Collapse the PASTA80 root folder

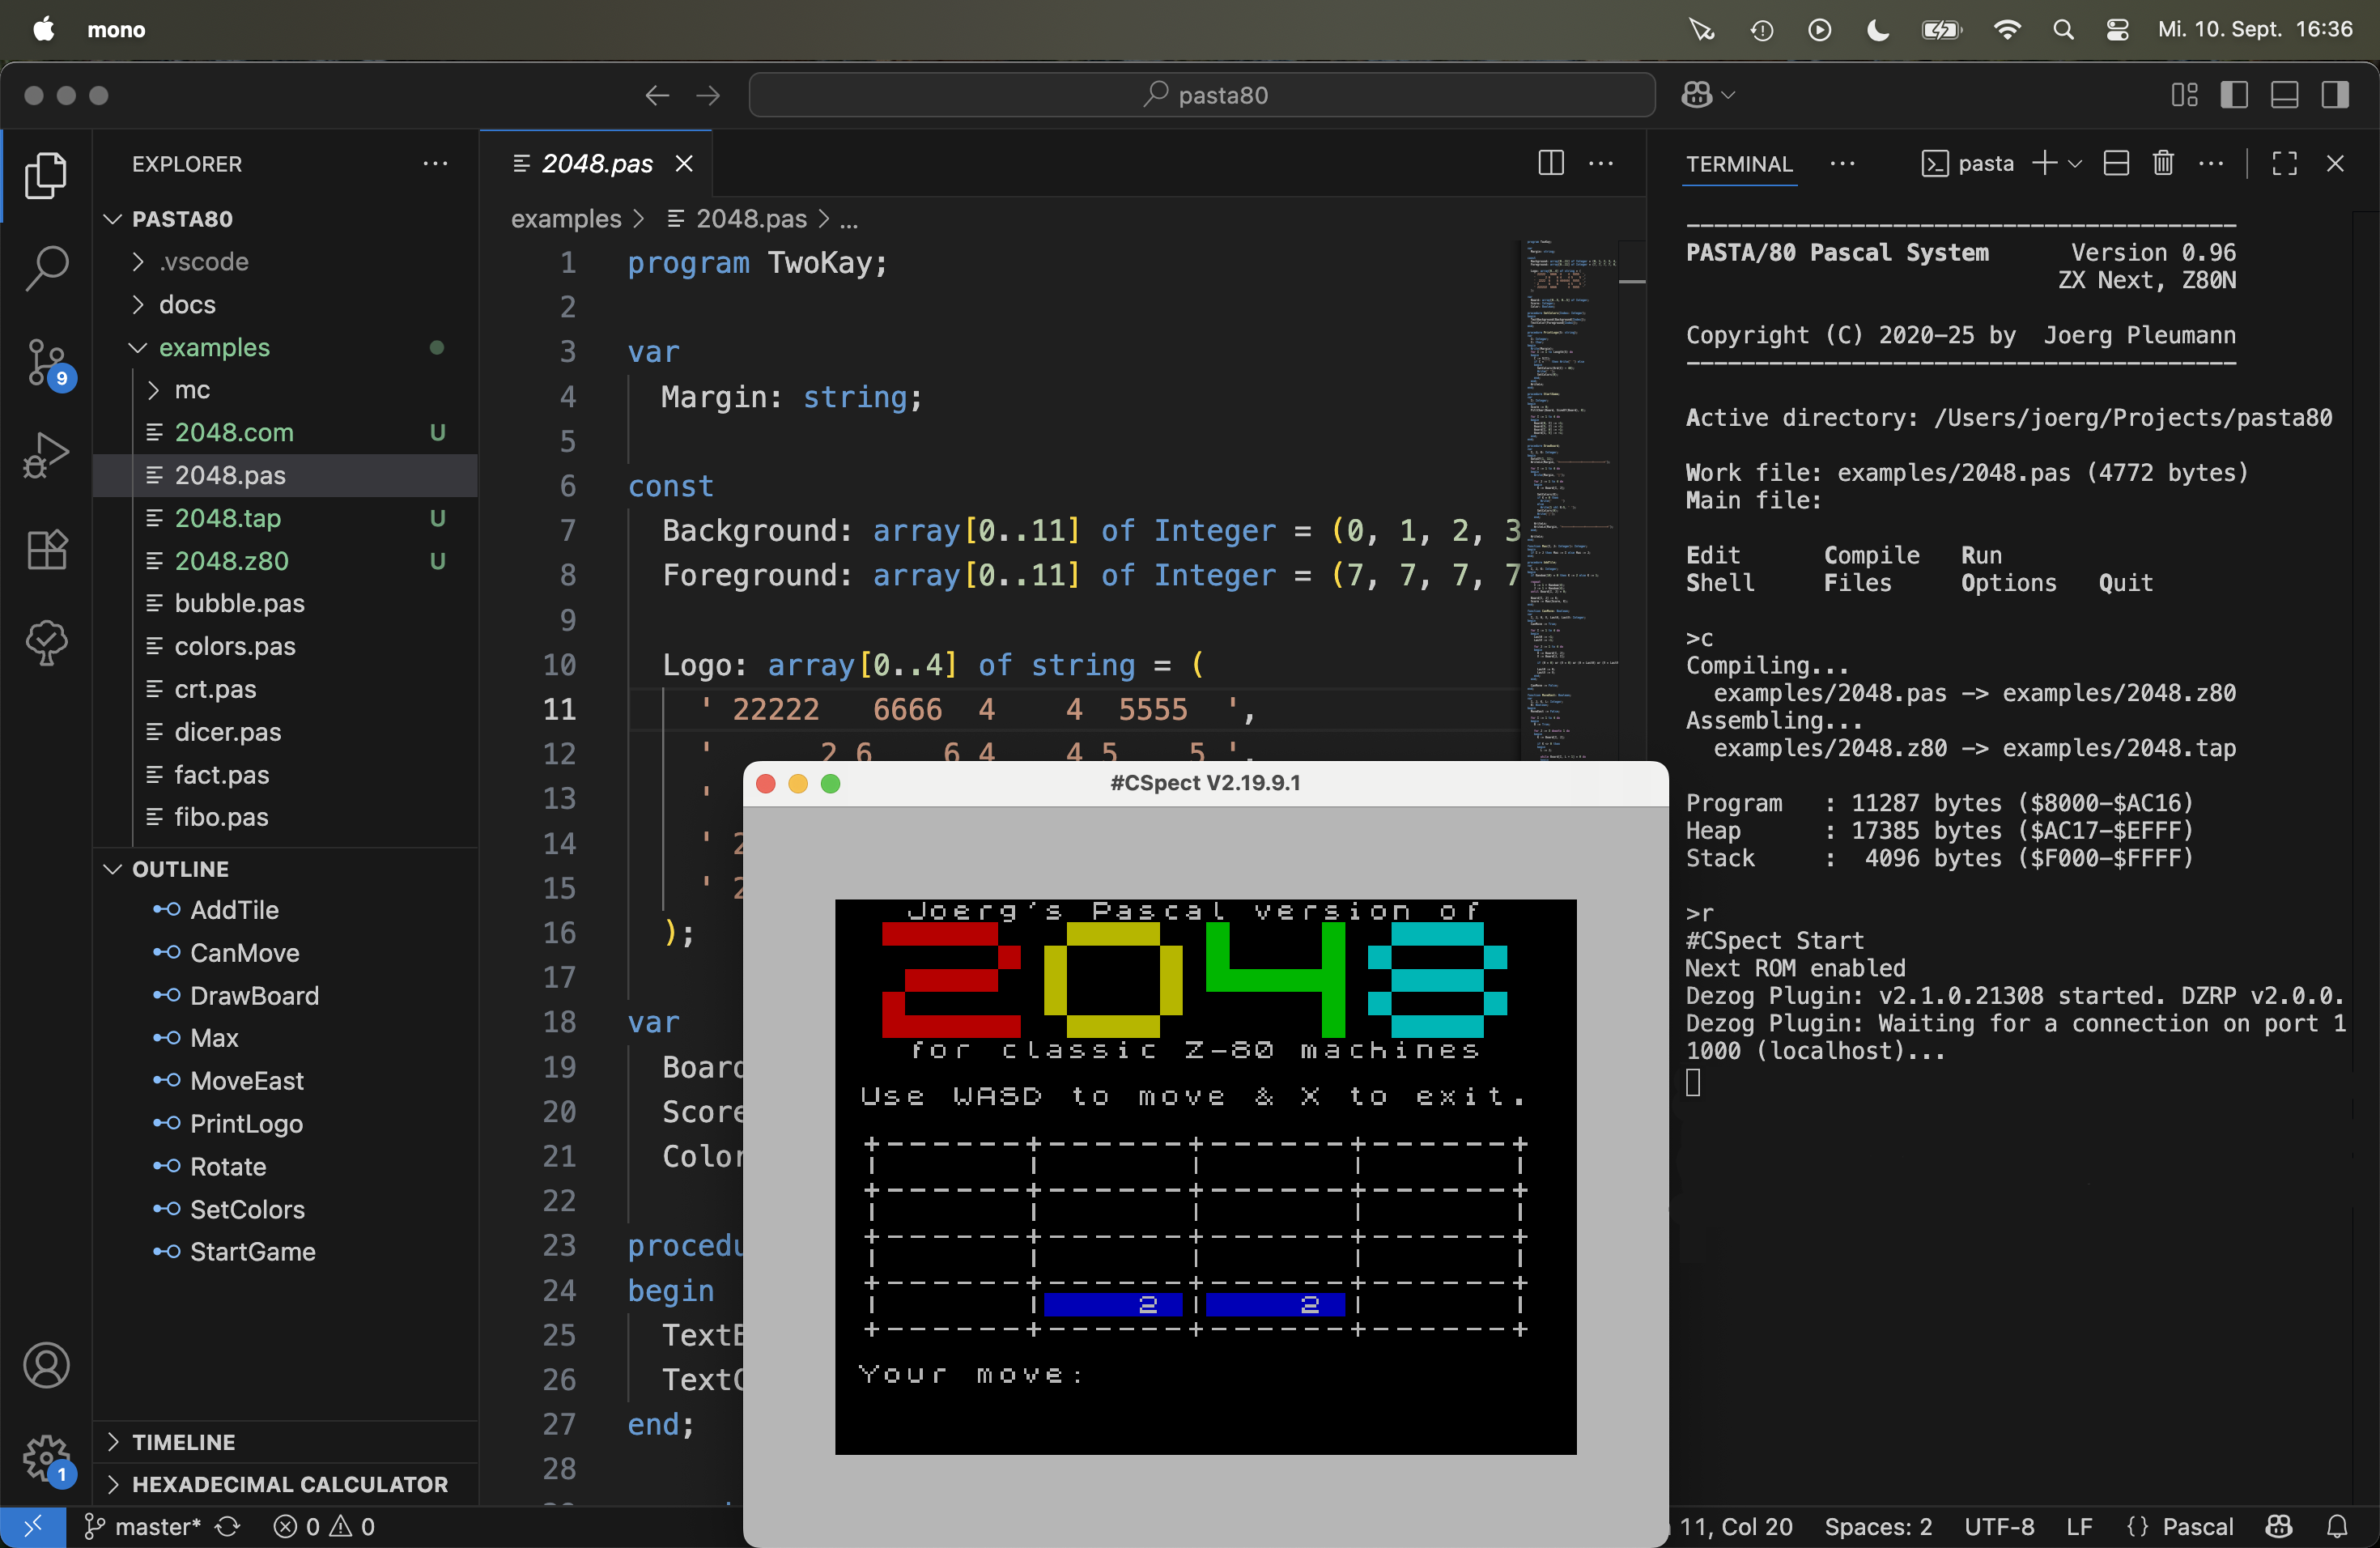[285, 218]
